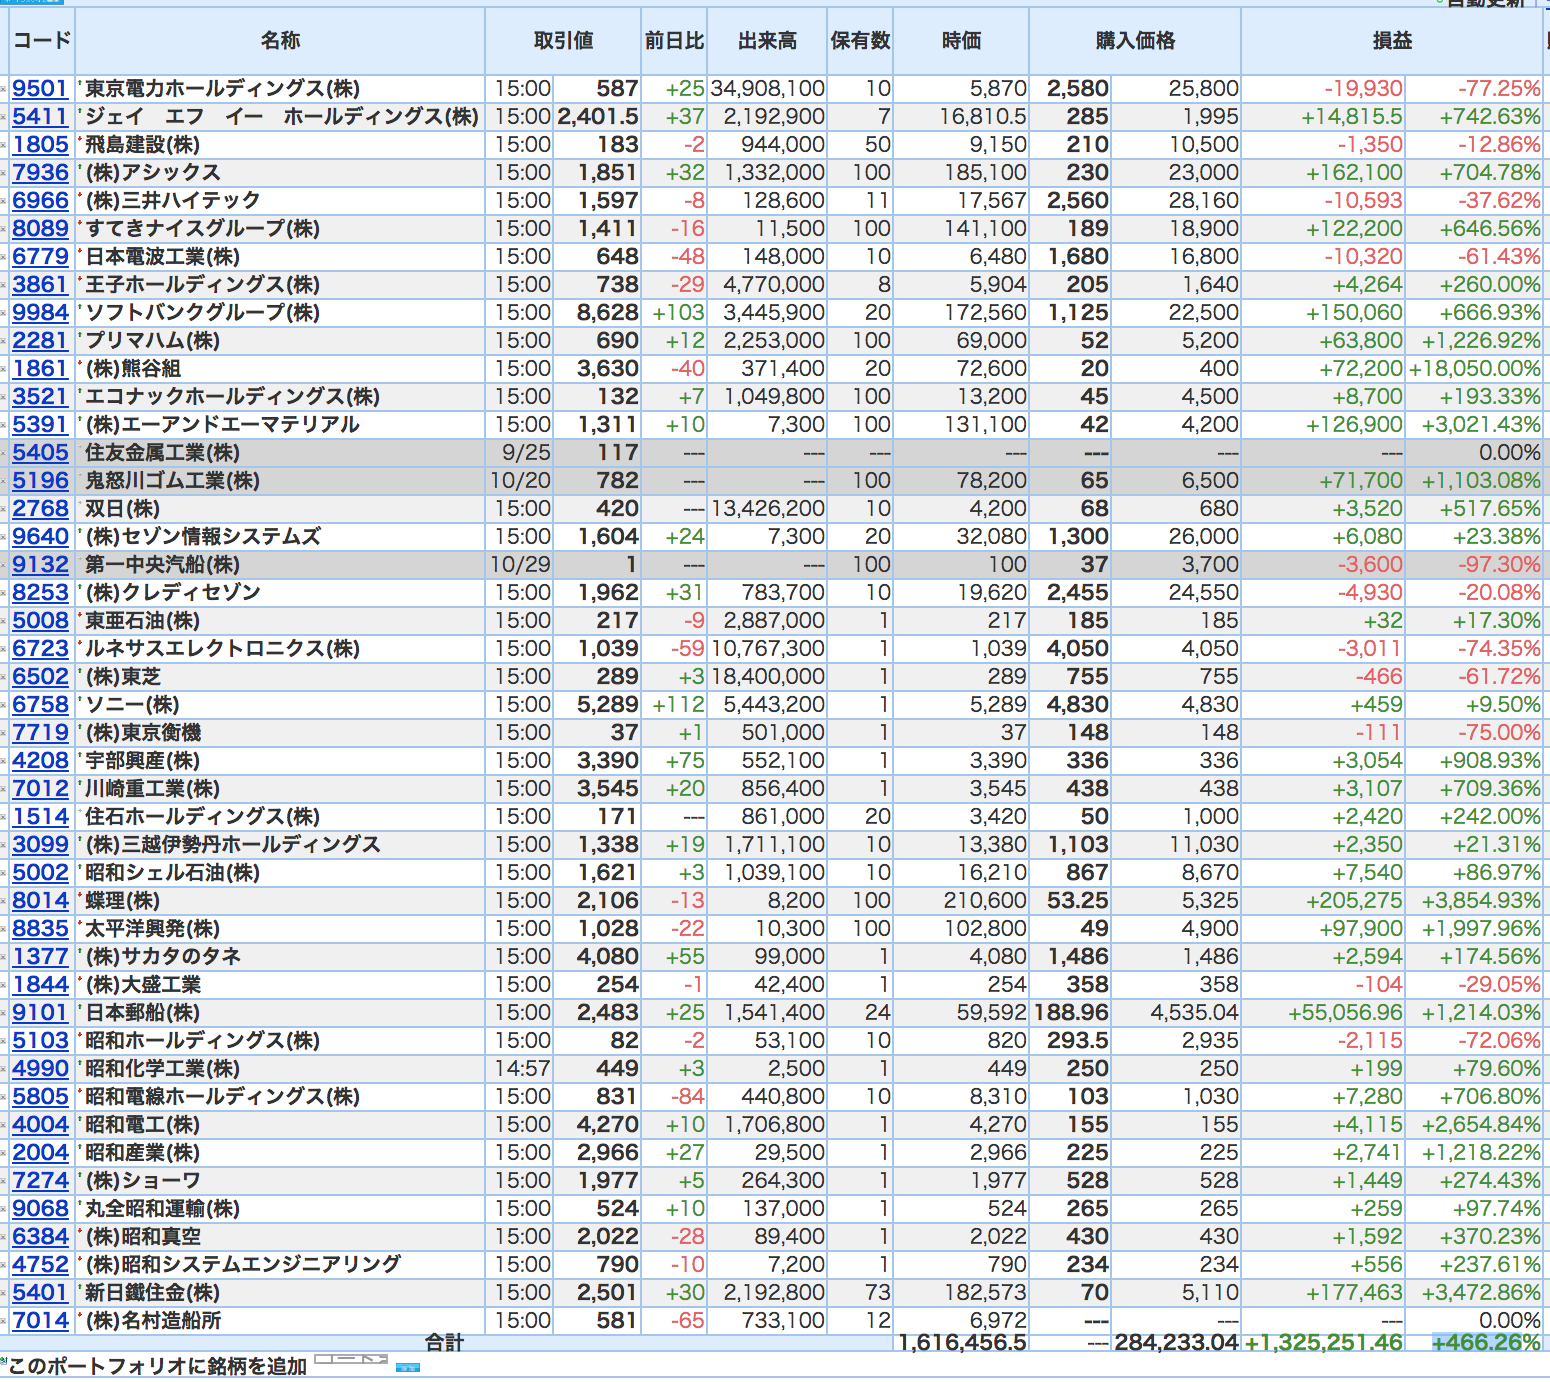Click the small icon left of このポートフォリオに銘柄を追加
This screenshot has height=1382, width=1550.
tap(4, 1361)
